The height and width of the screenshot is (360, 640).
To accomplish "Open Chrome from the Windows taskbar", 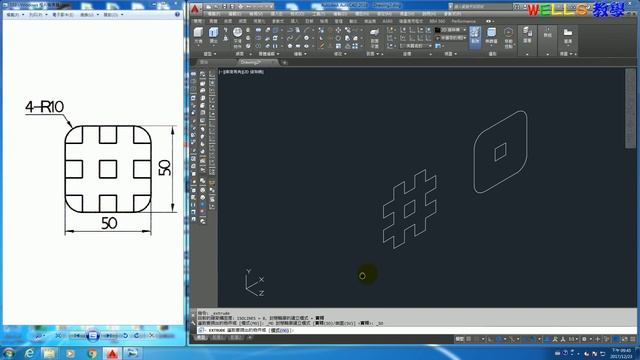I will point(92,353).
